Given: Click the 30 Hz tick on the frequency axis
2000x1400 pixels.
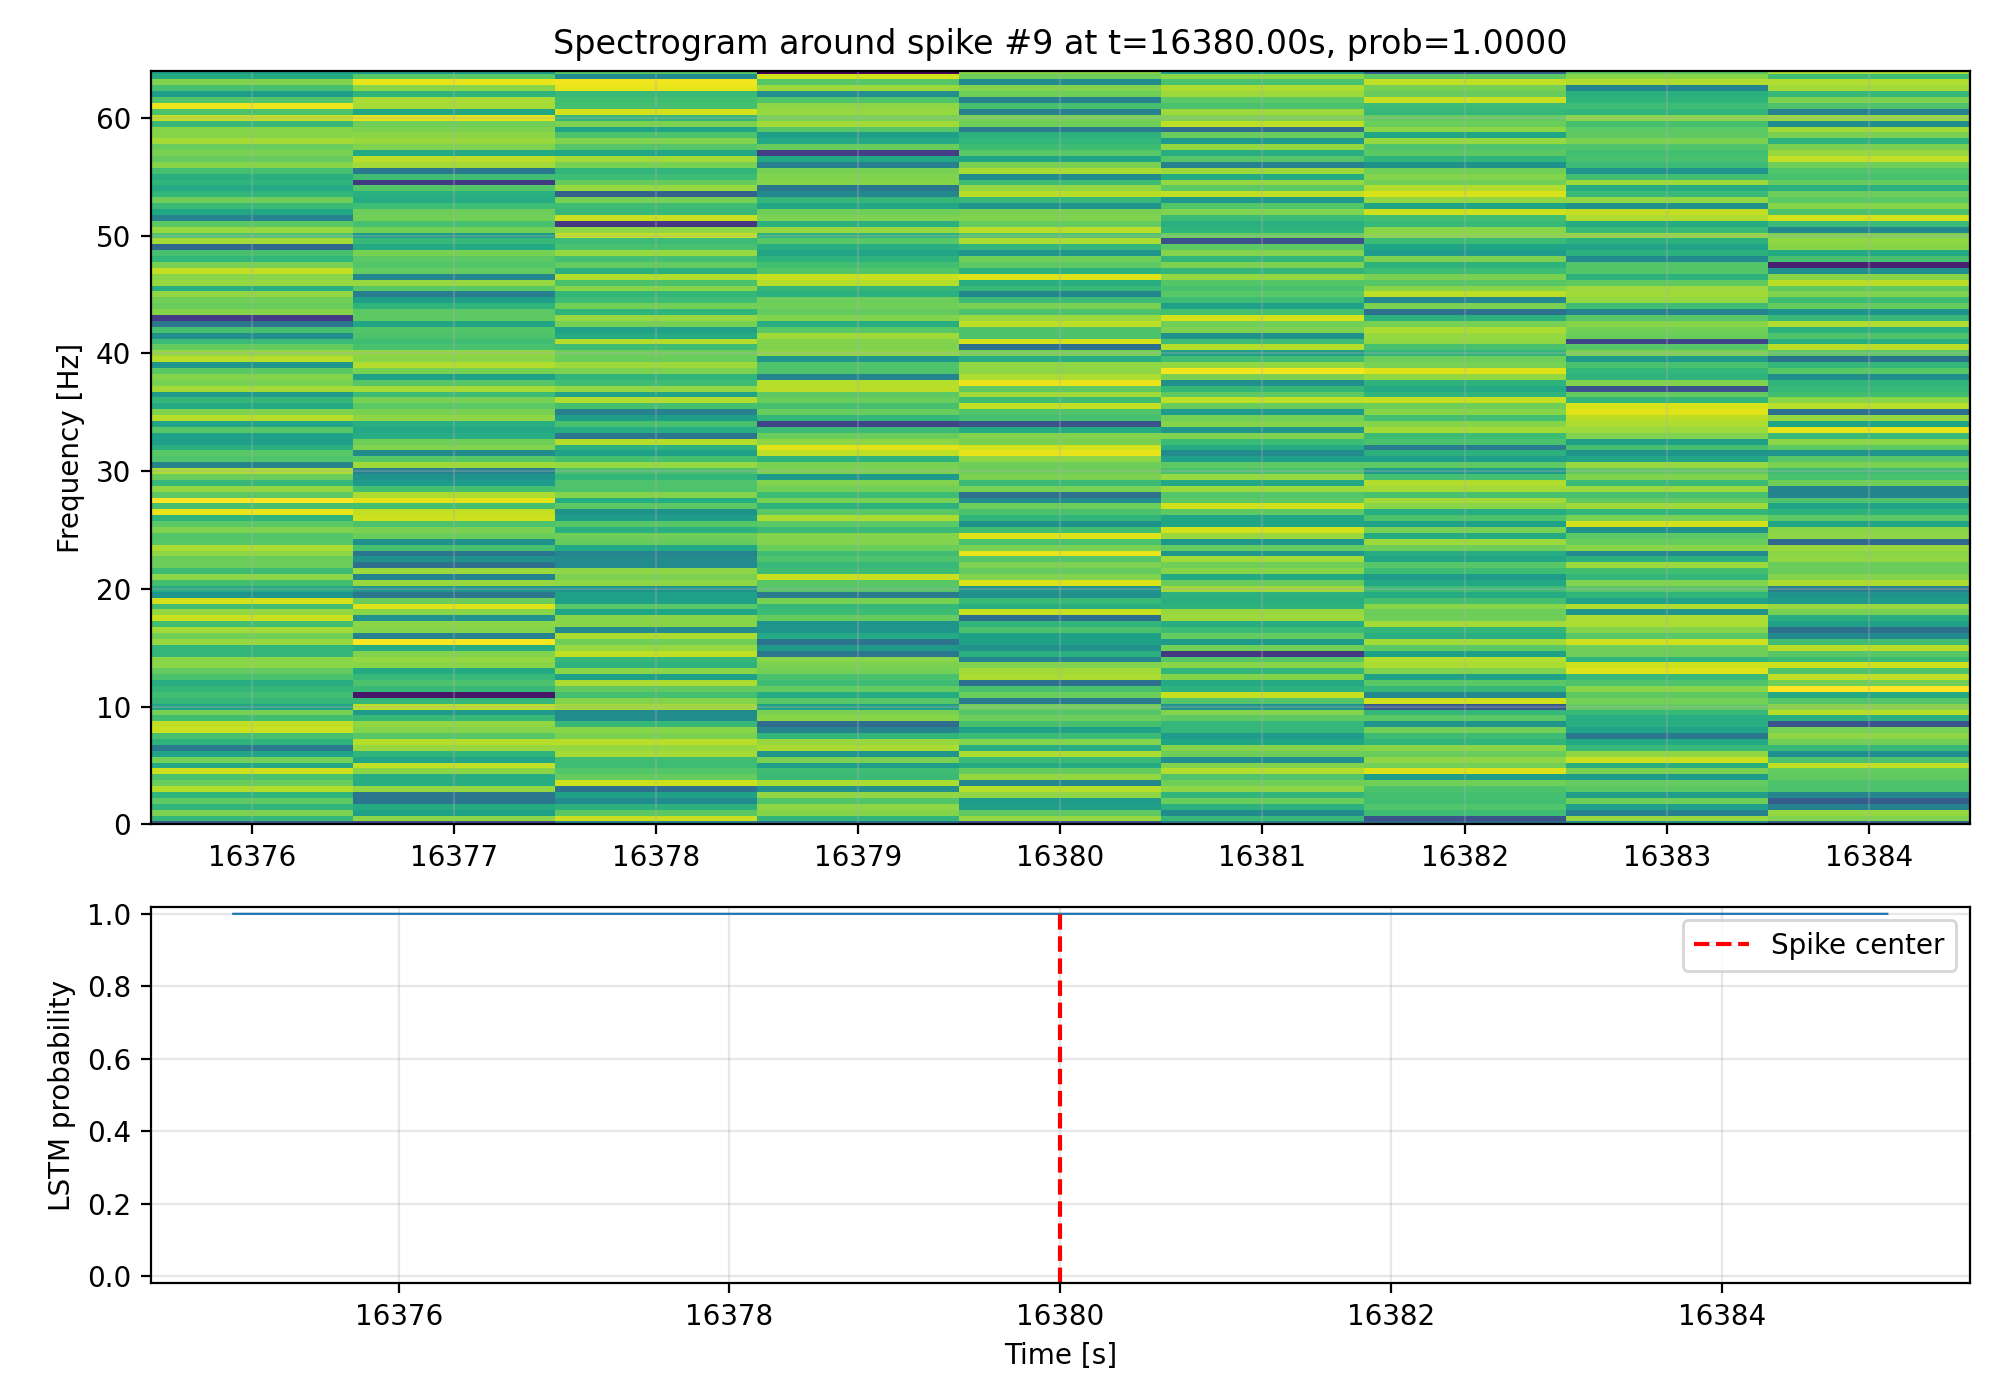Looking at the screenshot, I should [x=114, y=472].
